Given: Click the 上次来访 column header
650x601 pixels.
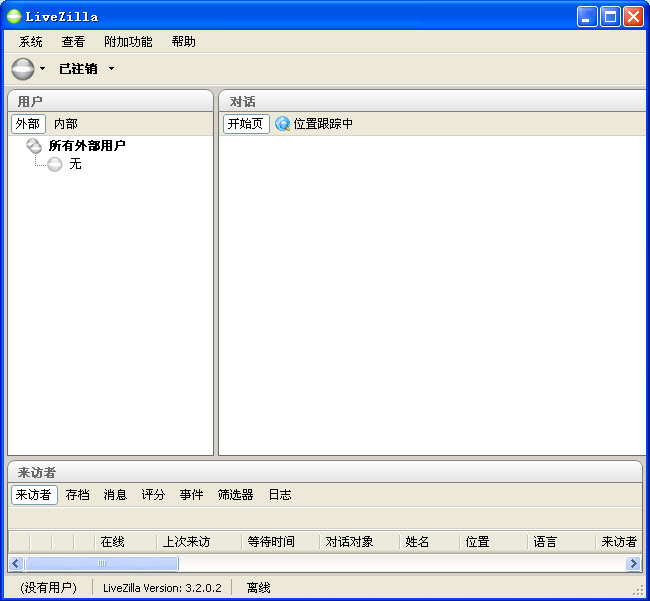Looking at the screenshot, I should tap(199, 541).
